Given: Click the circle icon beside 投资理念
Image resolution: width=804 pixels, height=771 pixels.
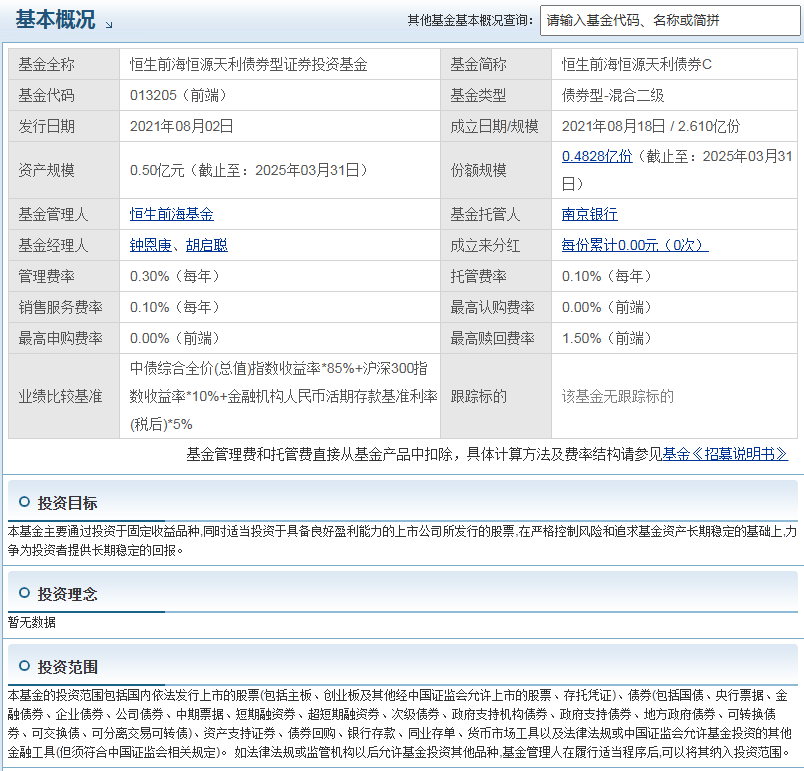Looking at the screenshot, I should 24,593.
